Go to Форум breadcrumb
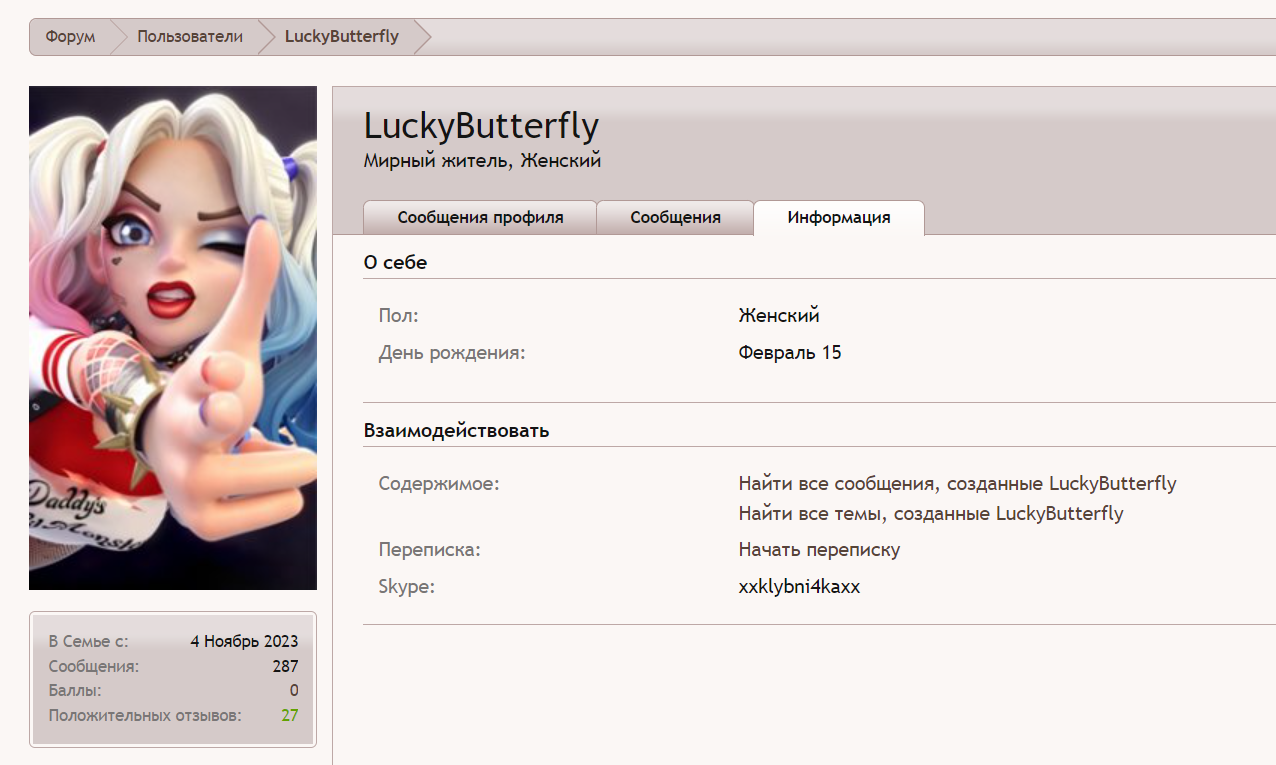Screen dimensions: 1276x765 pyautogui.click(x=70, y=37)
